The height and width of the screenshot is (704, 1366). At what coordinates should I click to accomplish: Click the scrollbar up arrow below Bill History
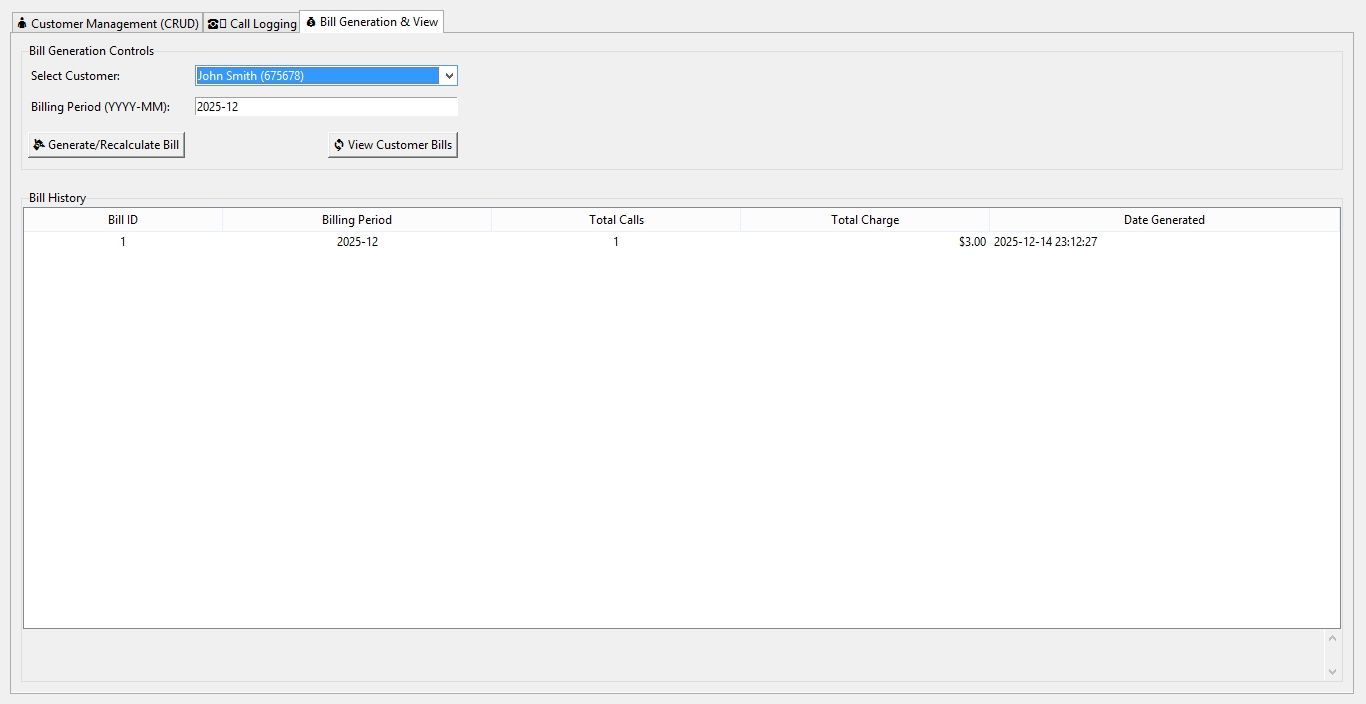[x=1332, y=638]
